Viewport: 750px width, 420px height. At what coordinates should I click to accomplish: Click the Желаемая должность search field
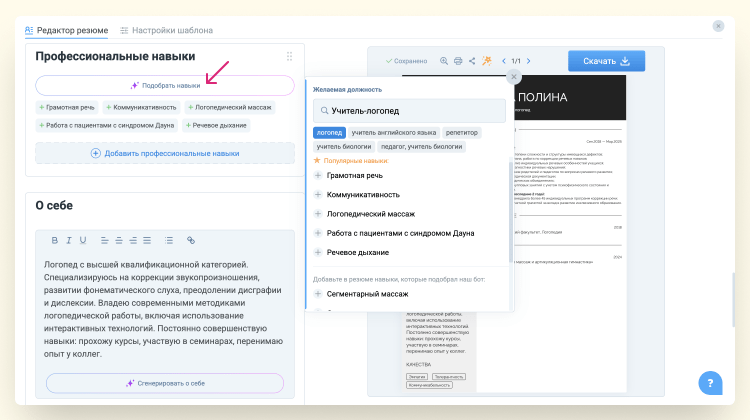pos(409,111)
